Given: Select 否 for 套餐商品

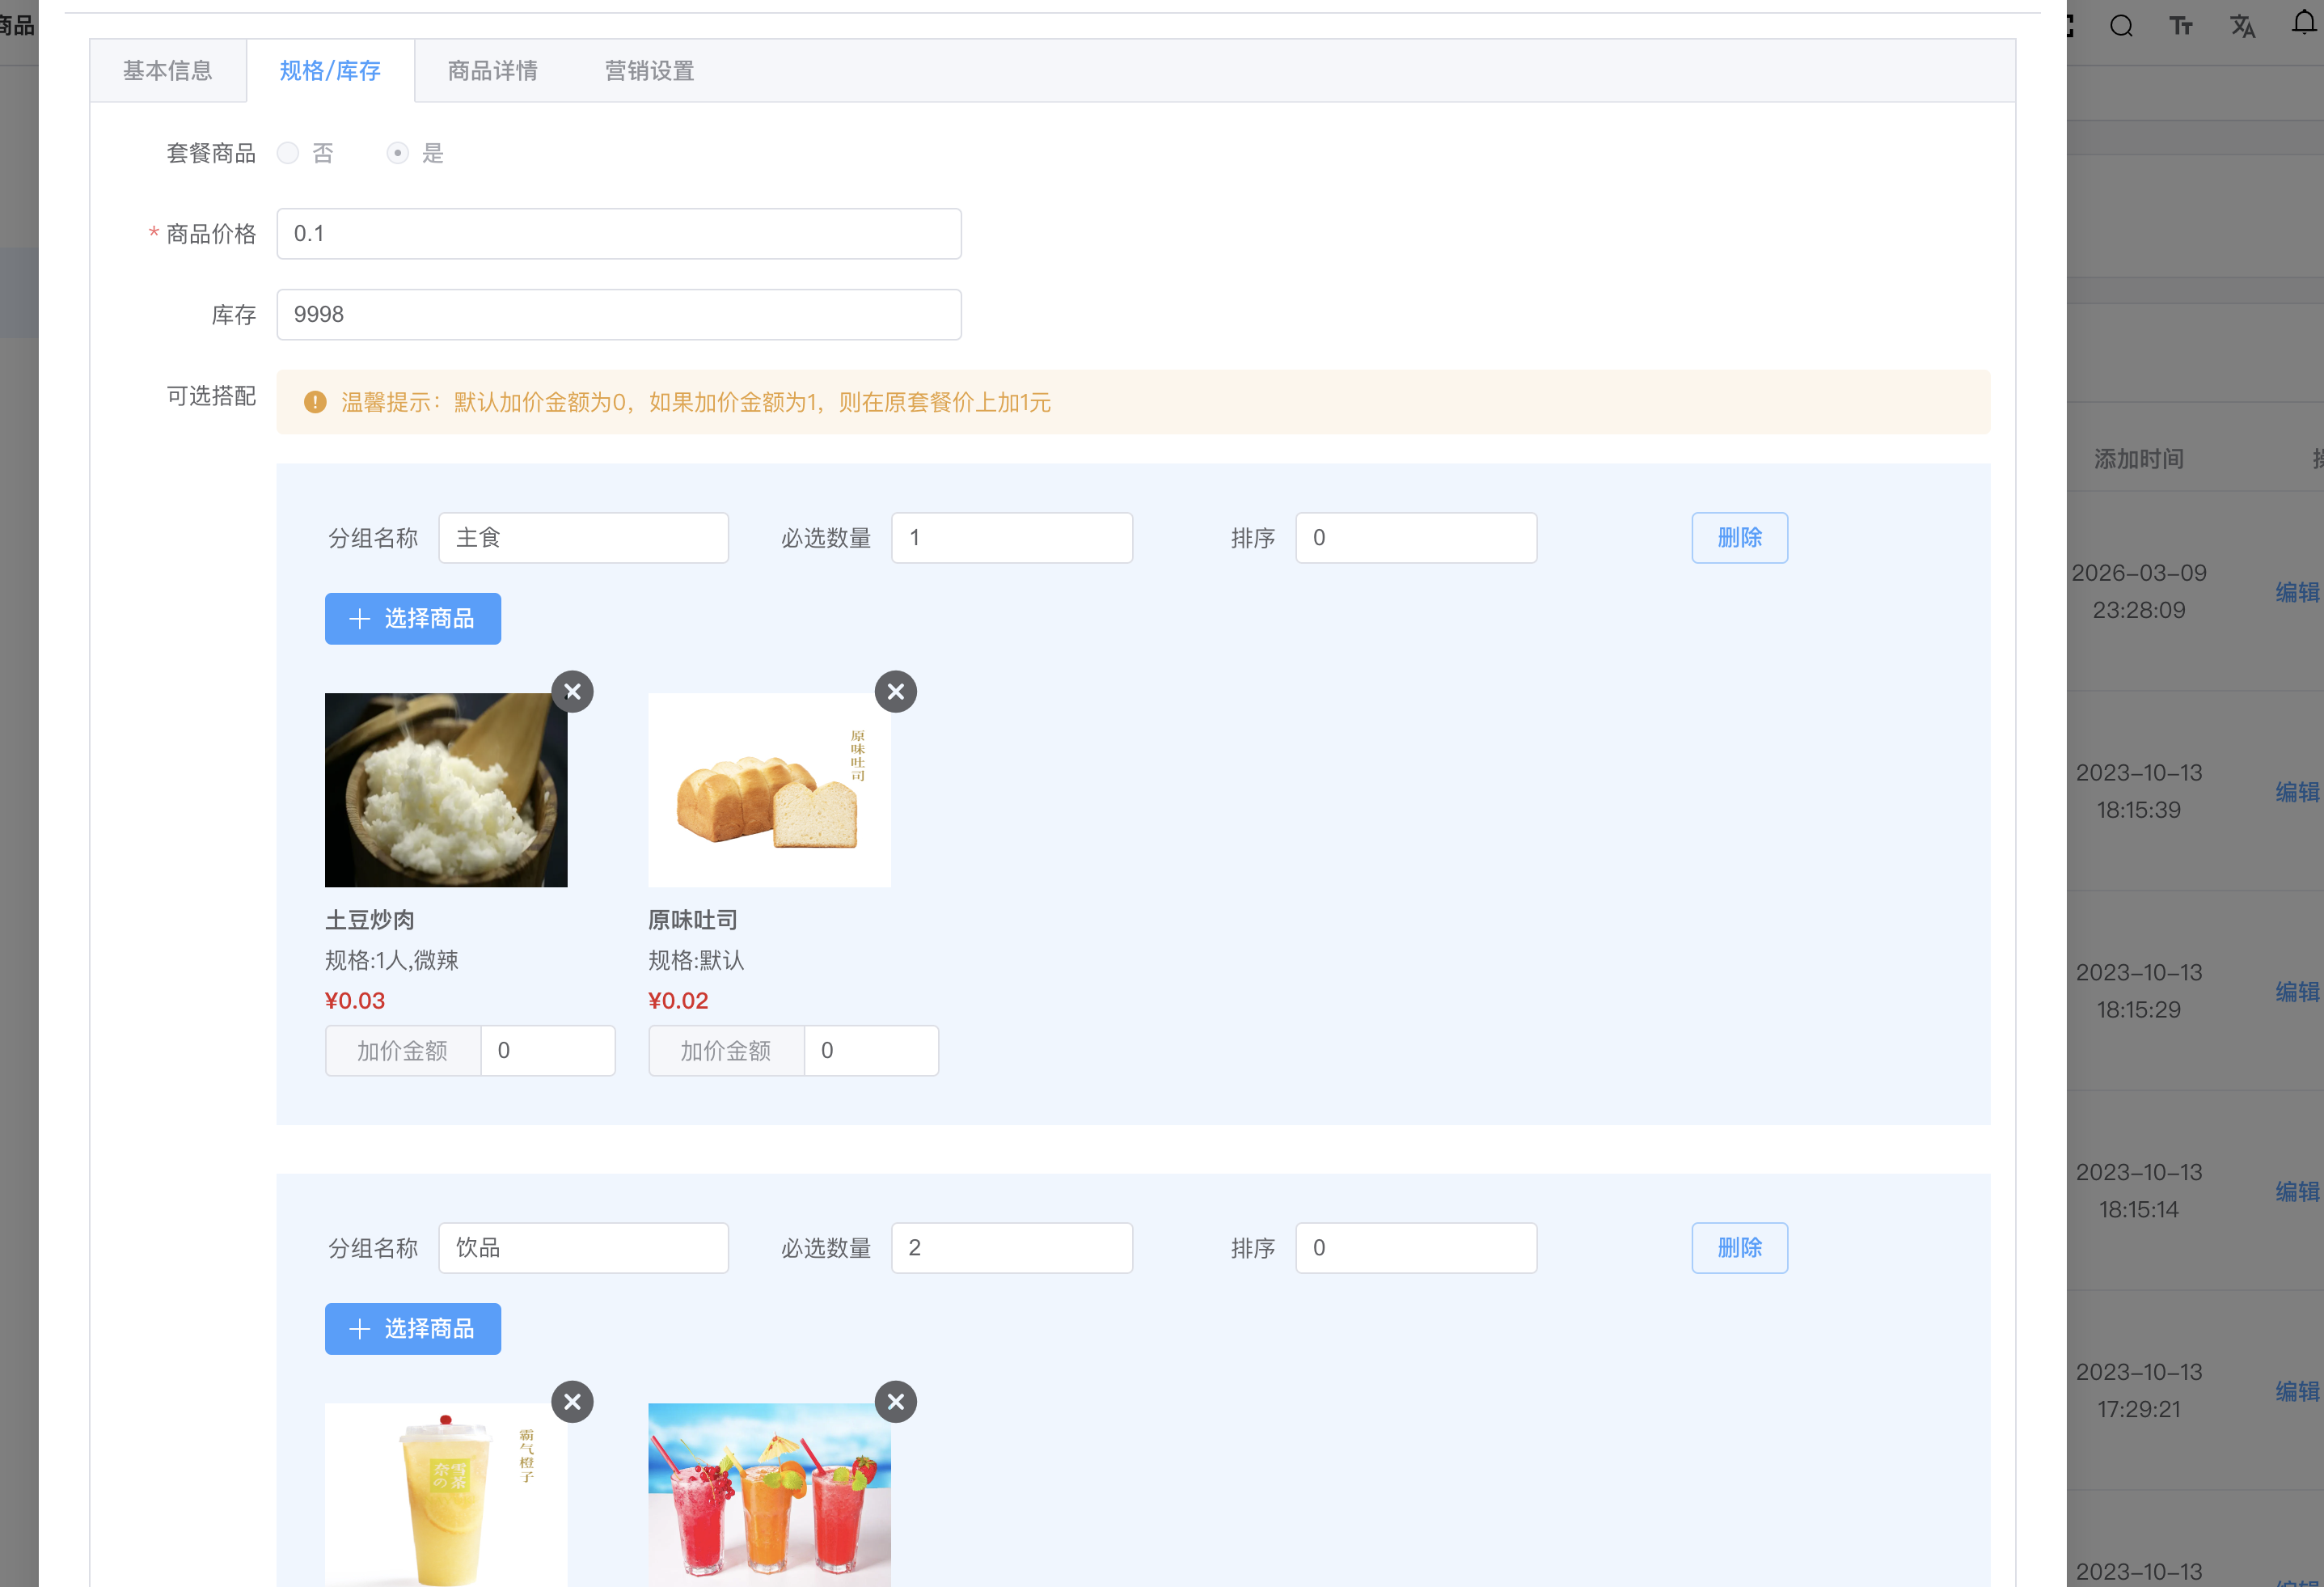Looking at the screenshot, I should point(288,153).
